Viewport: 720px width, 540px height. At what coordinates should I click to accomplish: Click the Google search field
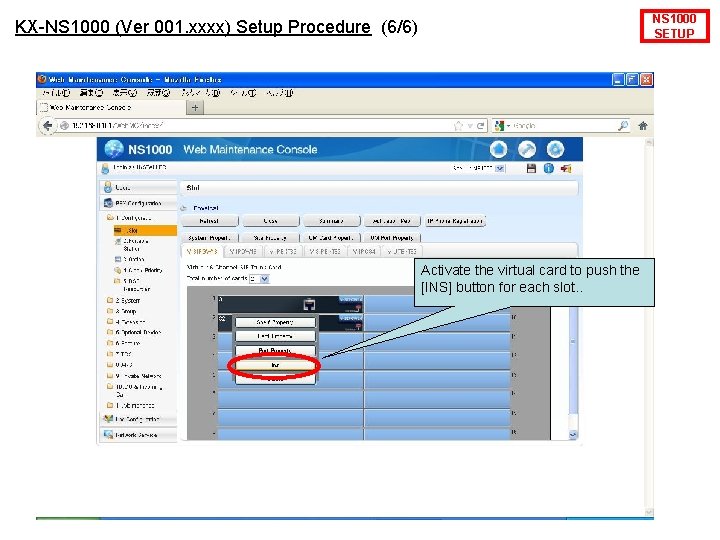coord(564,125)
